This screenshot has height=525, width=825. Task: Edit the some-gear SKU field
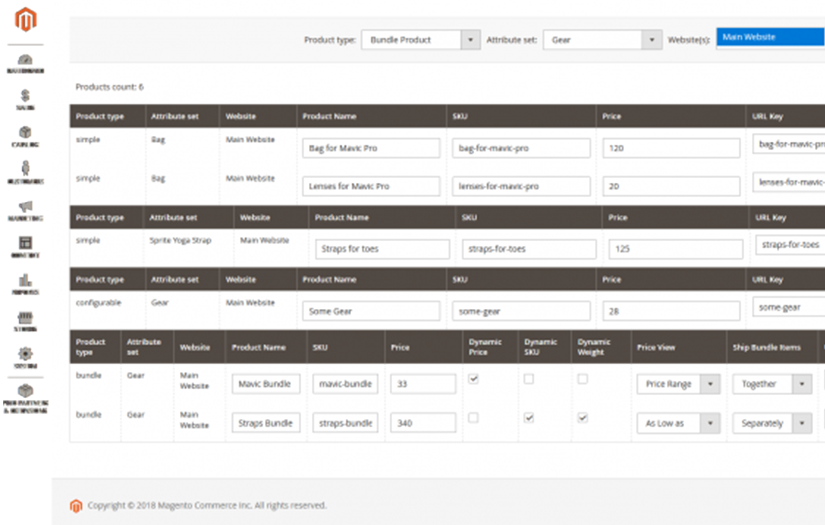click(521, 311)
